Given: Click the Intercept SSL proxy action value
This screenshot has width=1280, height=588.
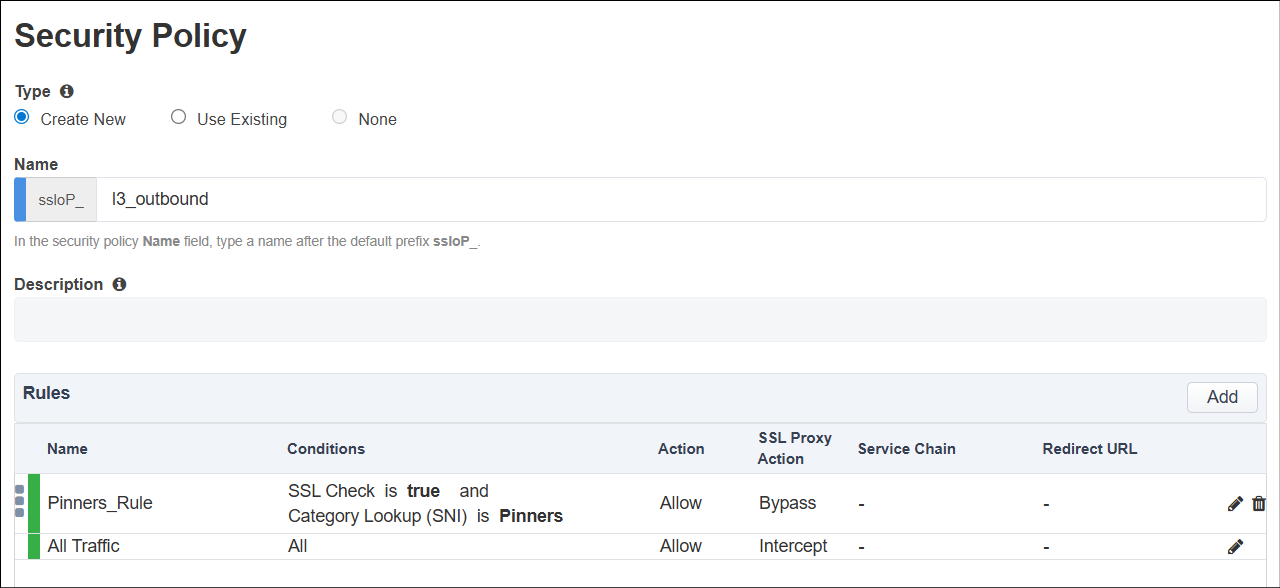Looking at the screenshot, I should point(793,546).
